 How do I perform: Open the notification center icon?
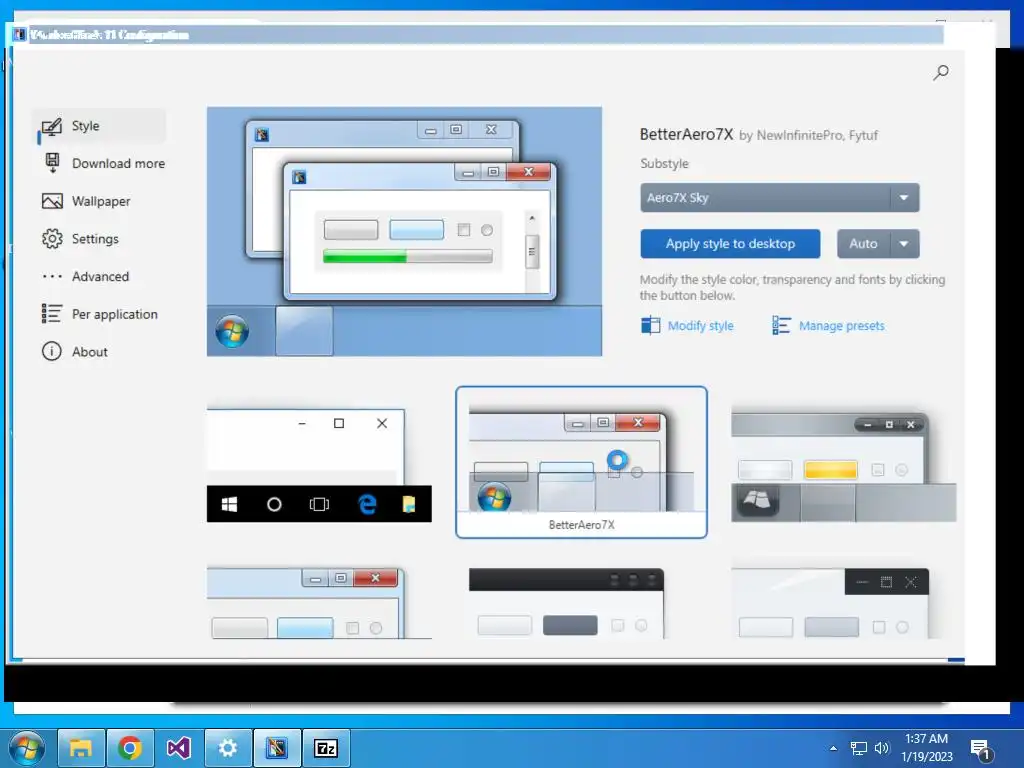[x=981, y=750]
